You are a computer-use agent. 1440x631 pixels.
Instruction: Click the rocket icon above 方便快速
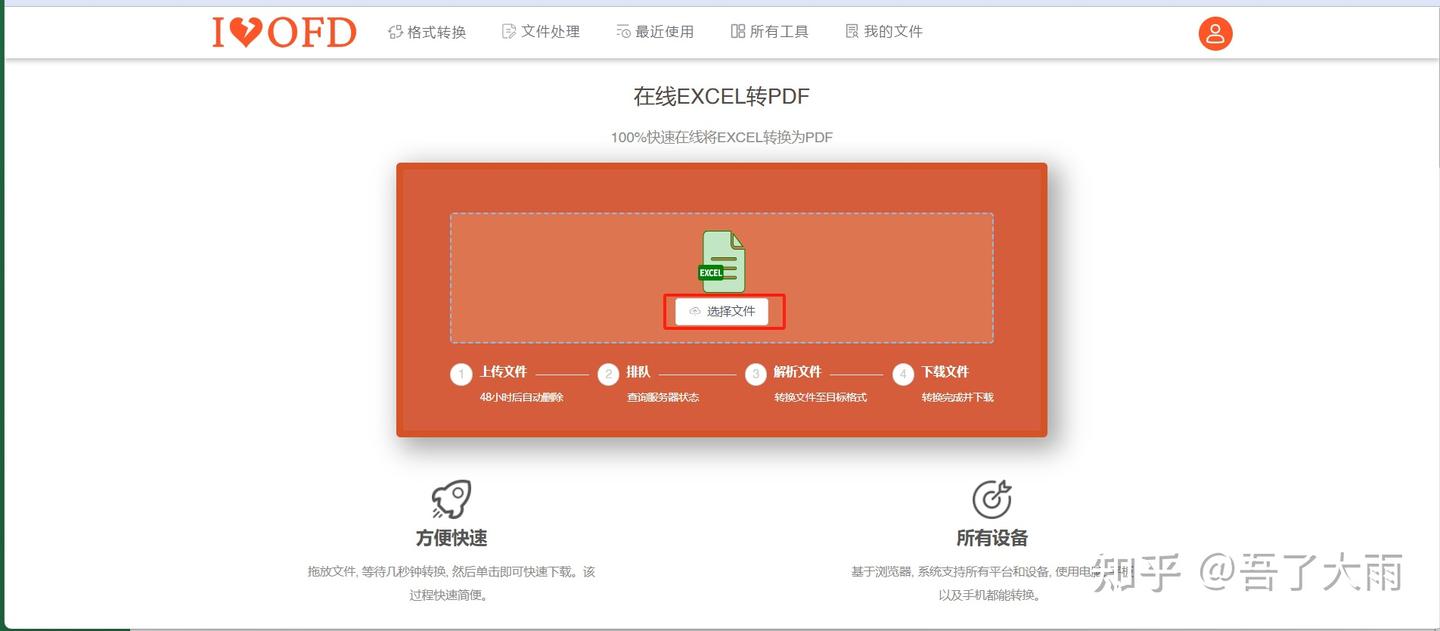tap(451, 498)
